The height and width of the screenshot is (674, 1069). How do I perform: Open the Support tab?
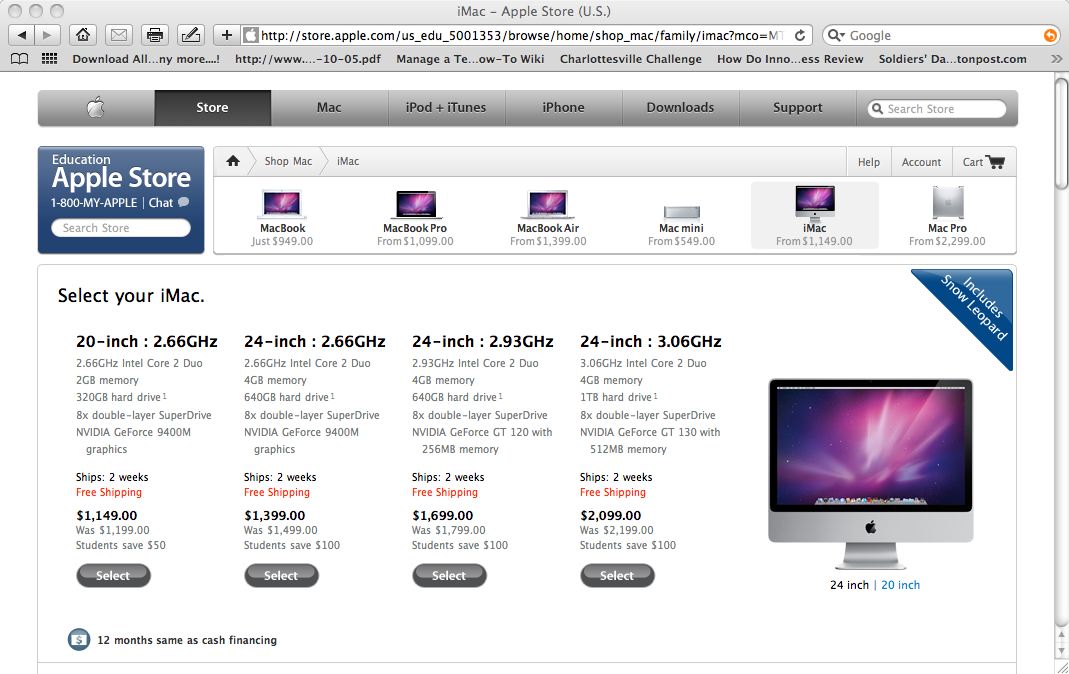798,108
